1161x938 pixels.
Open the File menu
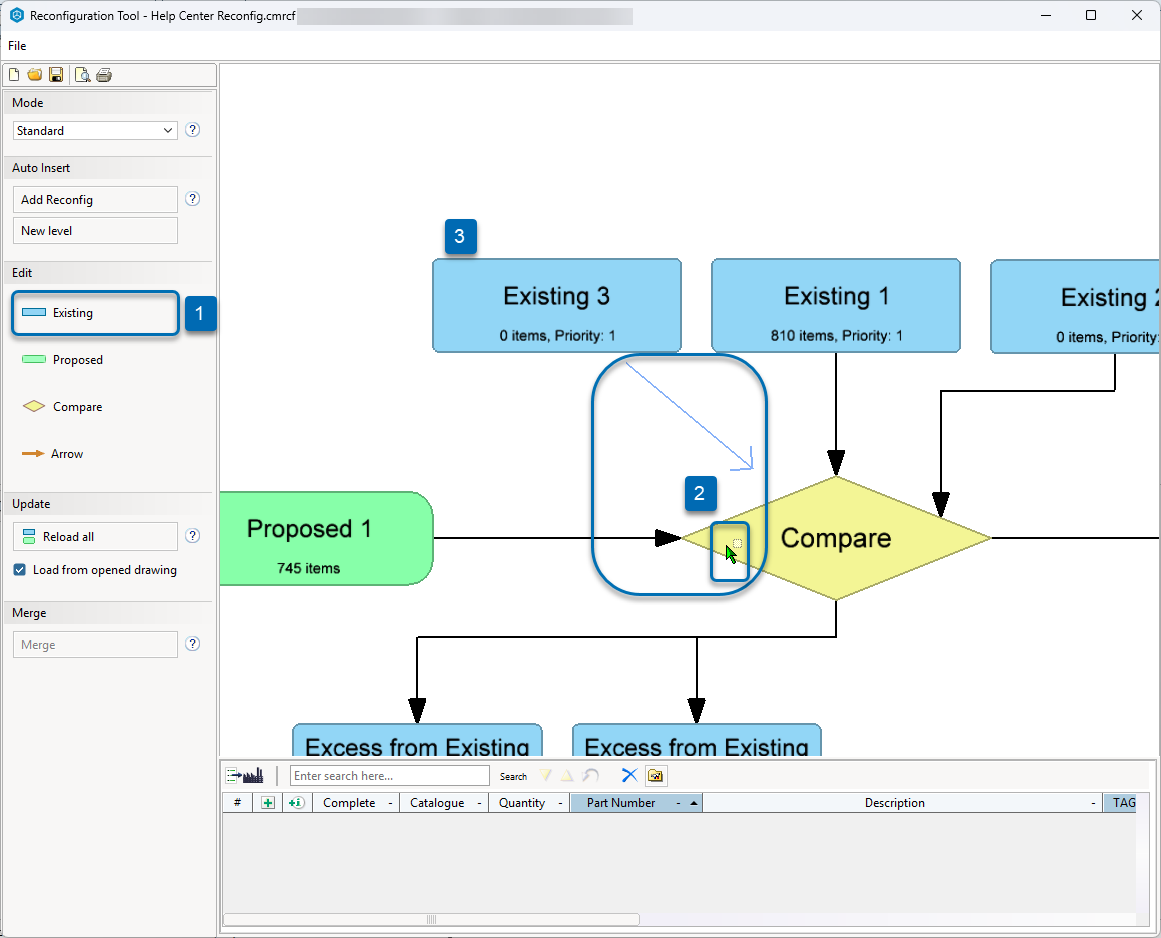pos(17,46)
